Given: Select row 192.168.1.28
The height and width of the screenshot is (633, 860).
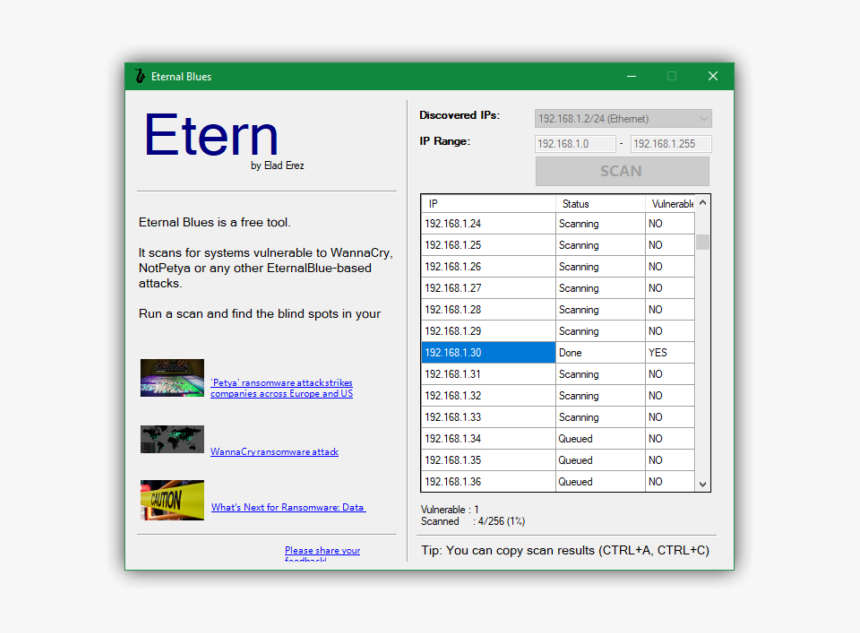Looking at the screenshot, I should pyautogui.click(x=558, y=310).
